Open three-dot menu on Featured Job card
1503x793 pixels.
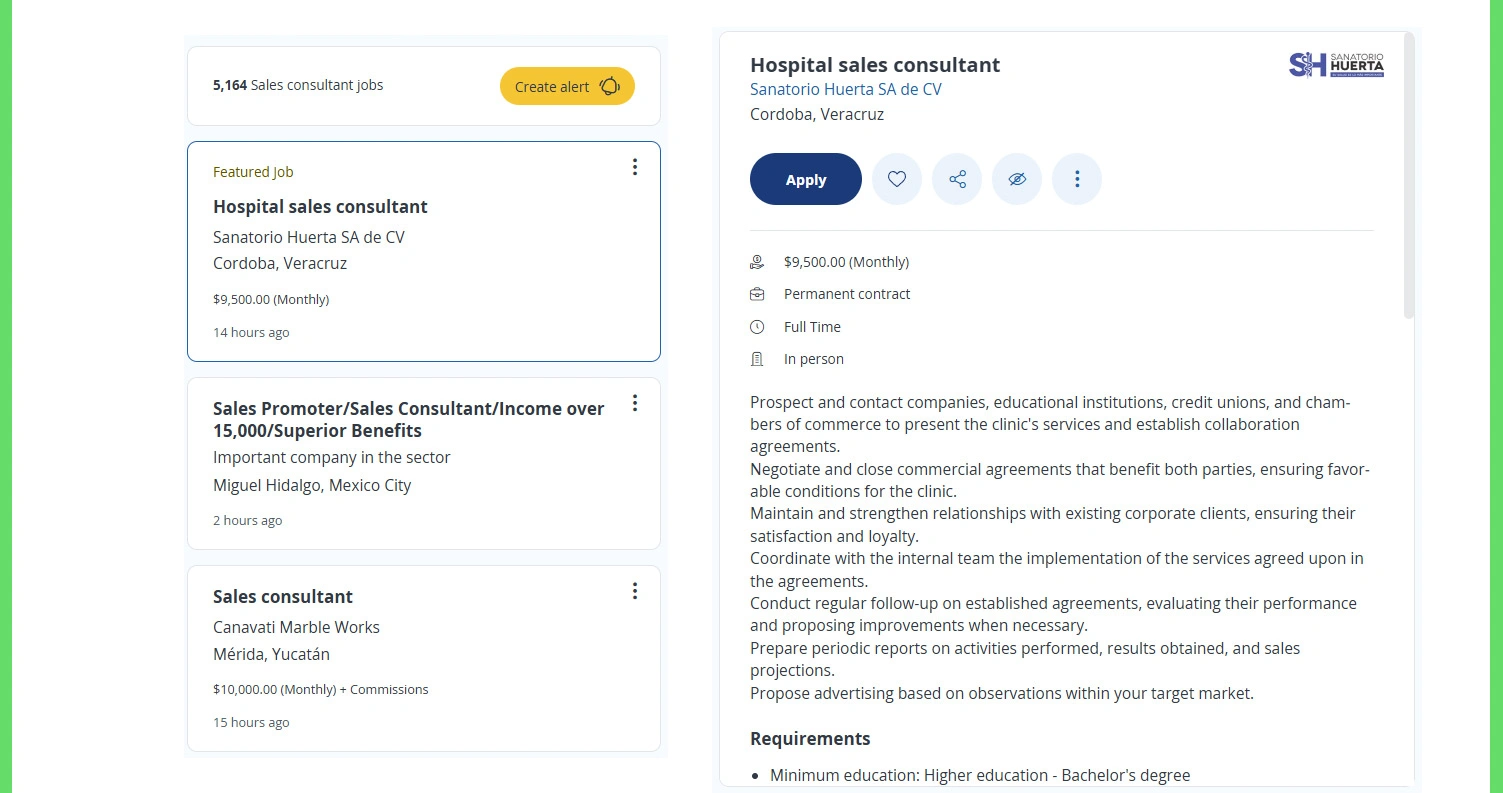[634, 167]
